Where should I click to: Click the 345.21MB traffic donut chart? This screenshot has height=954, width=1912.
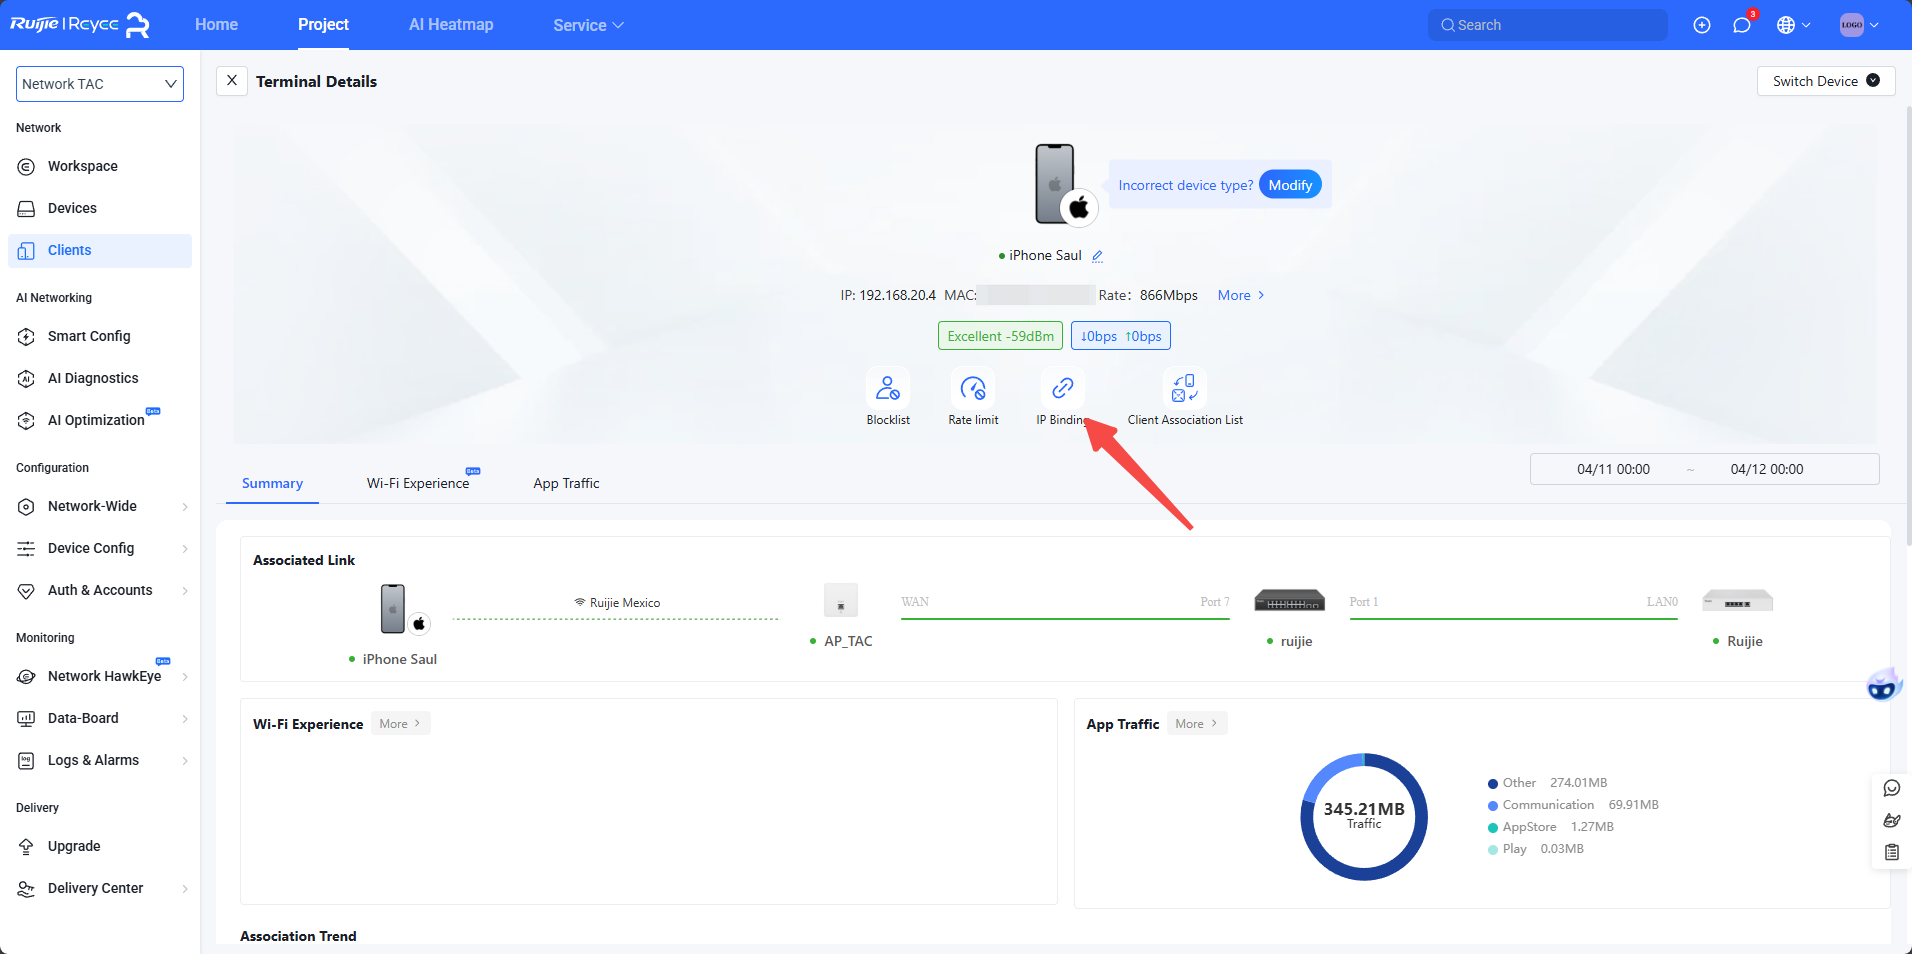(1364, 817)
